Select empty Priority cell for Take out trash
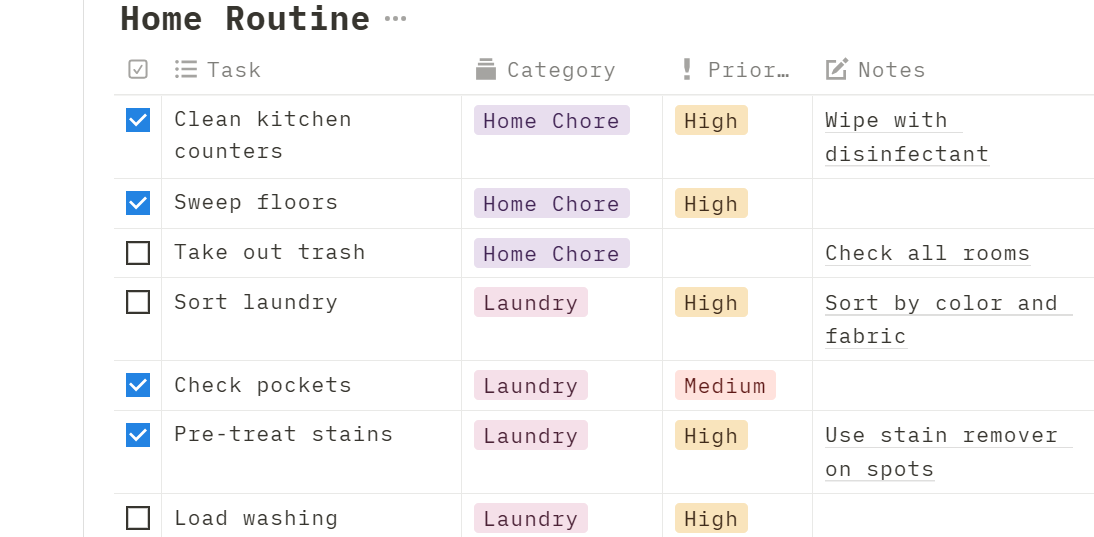Image resolution: width=1094 pixels, height=537 pixels. pos(737,253)
